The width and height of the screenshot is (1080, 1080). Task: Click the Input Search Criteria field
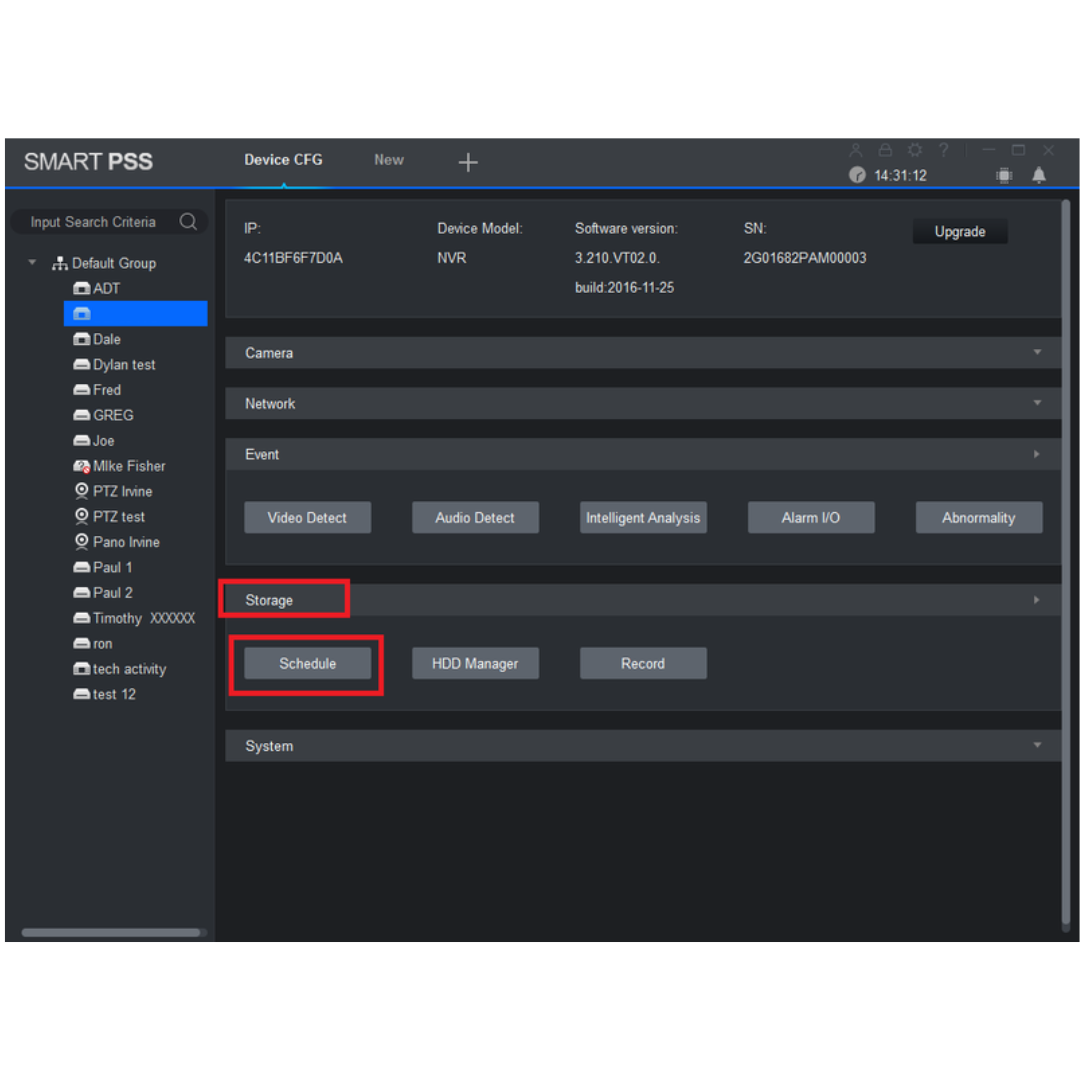click(109, 222)
